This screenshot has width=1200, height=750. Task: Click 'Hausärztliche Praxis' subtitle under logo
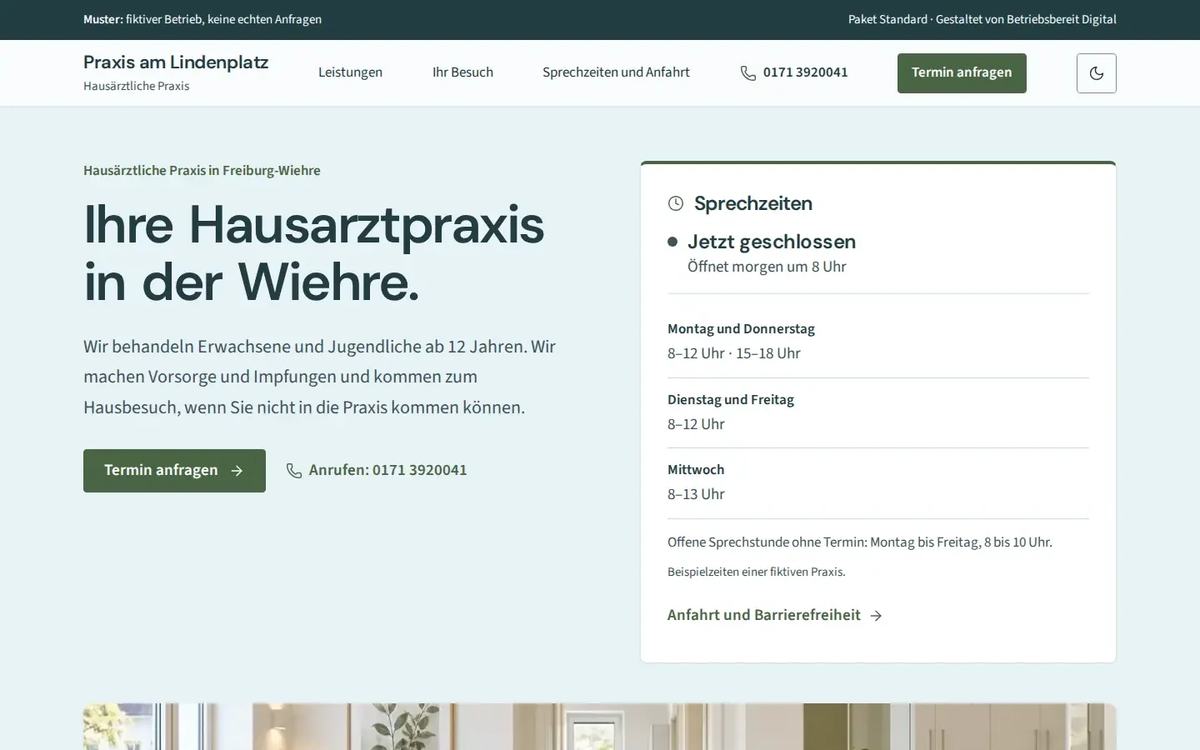coord(136,86)
